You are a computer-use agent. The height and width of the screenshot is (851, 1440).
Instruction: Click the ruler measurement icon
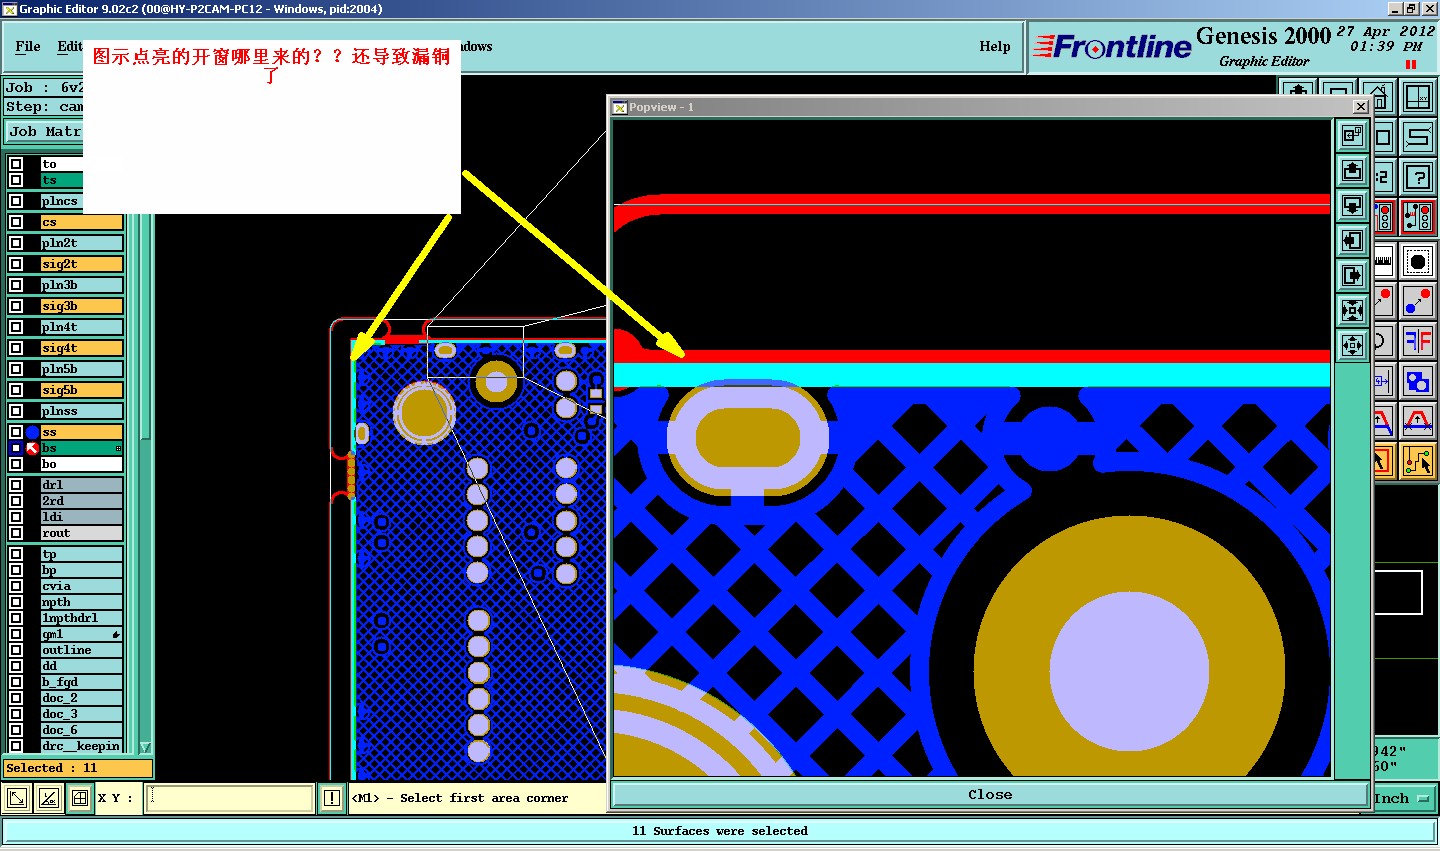(1383, 262)
